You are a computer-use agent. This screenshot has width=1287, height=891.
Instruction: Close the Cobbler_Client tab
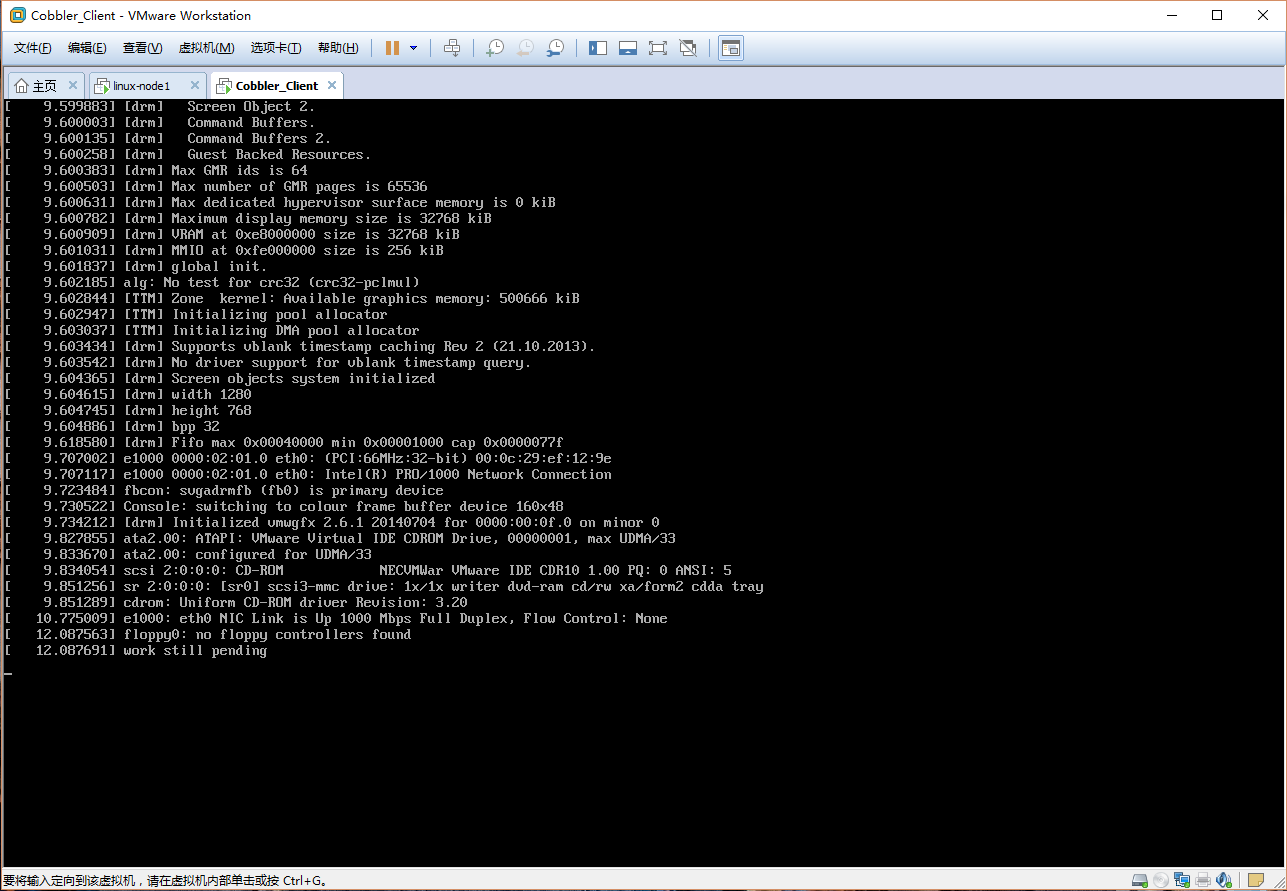(x=330, y=86)
